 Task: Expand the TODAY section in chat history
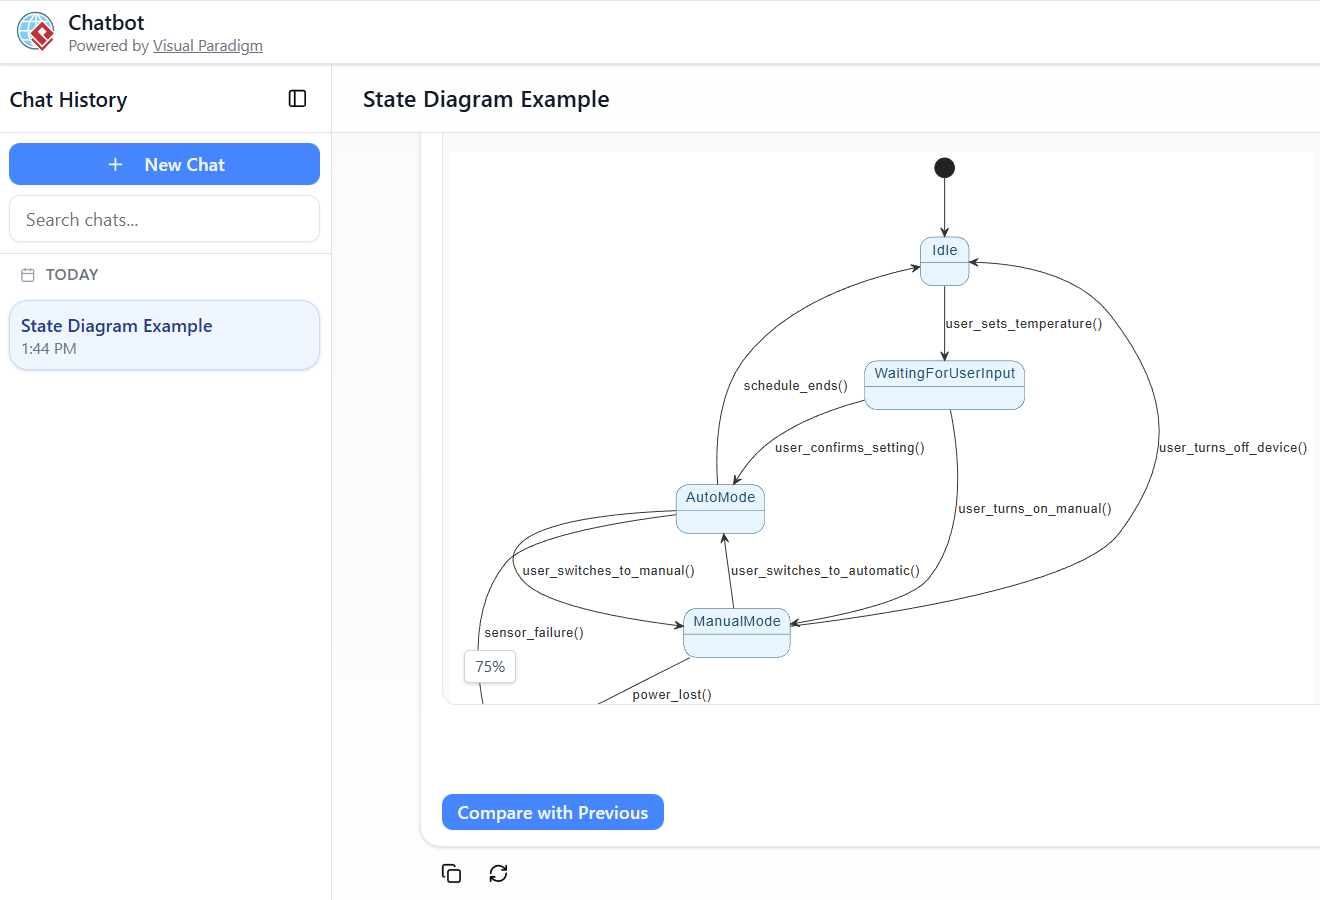tap(70, 274)
